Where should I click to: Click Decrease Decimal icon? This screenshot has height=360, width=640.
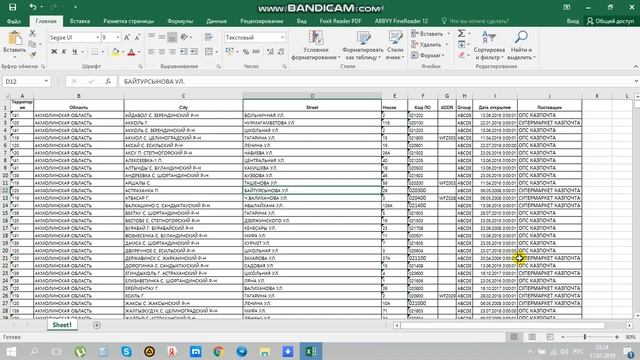coord(281,52)
